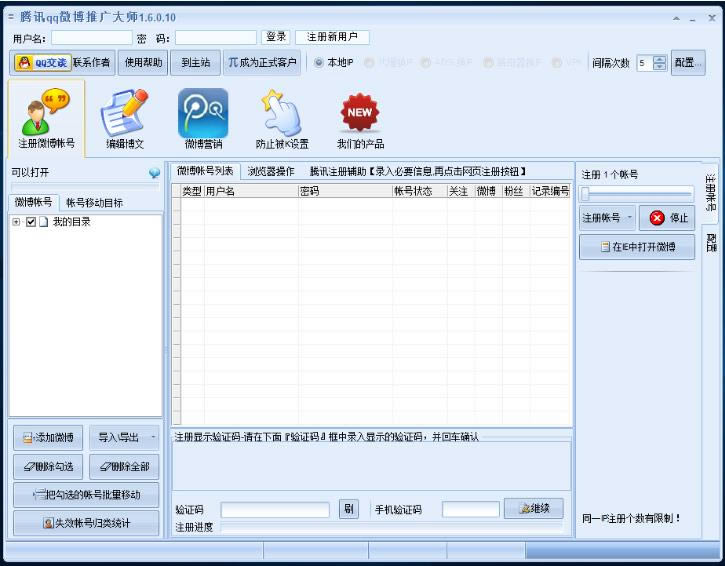
Task: Click the 验证码 captcha input field
Action: coord(275,510)
